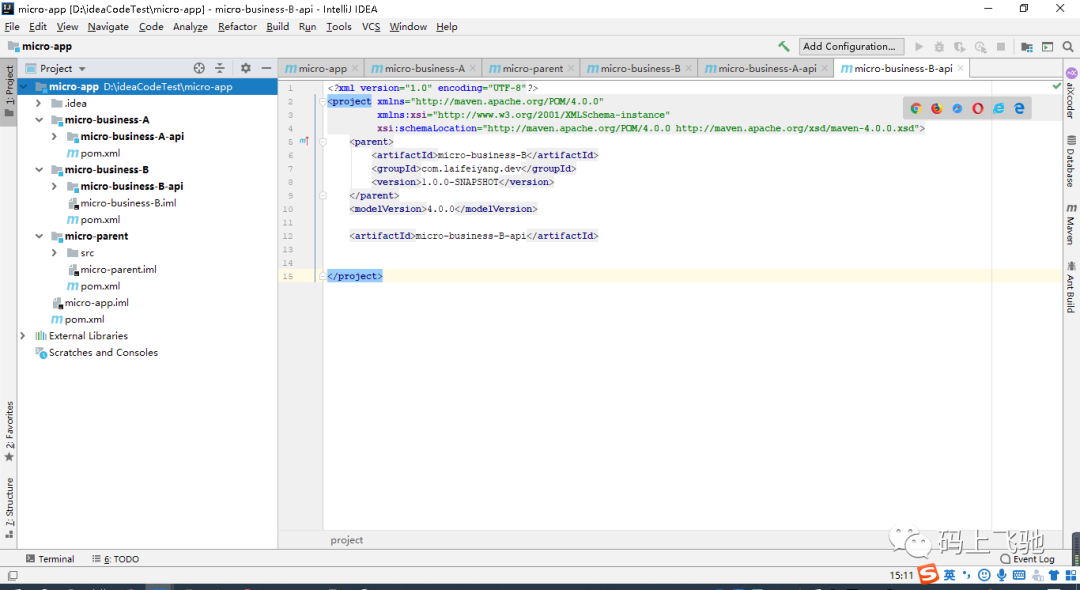Click the Search Everywhere magnifier icon
This screenshot has height=590, width=1080.
(x=1068, y=47)
